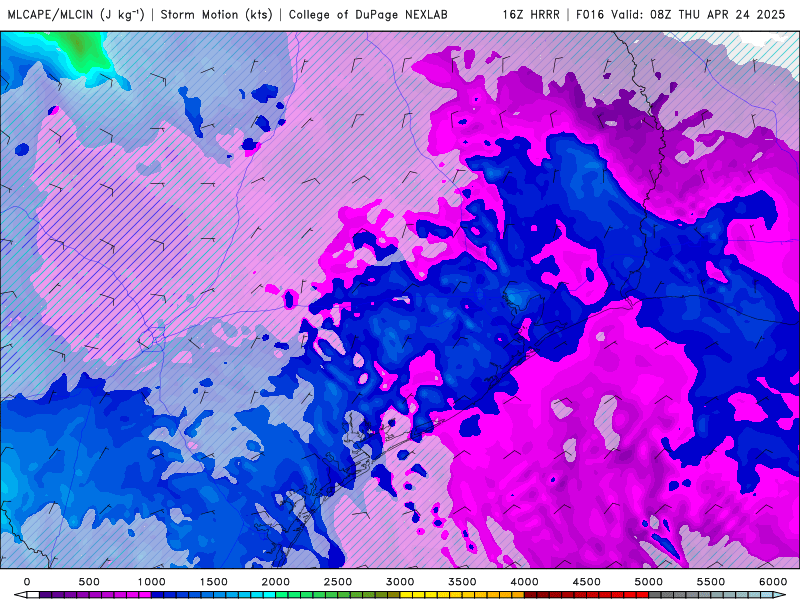Click the 5000 label on the color scale
The image size is (800, 600).
click(648, 582)
